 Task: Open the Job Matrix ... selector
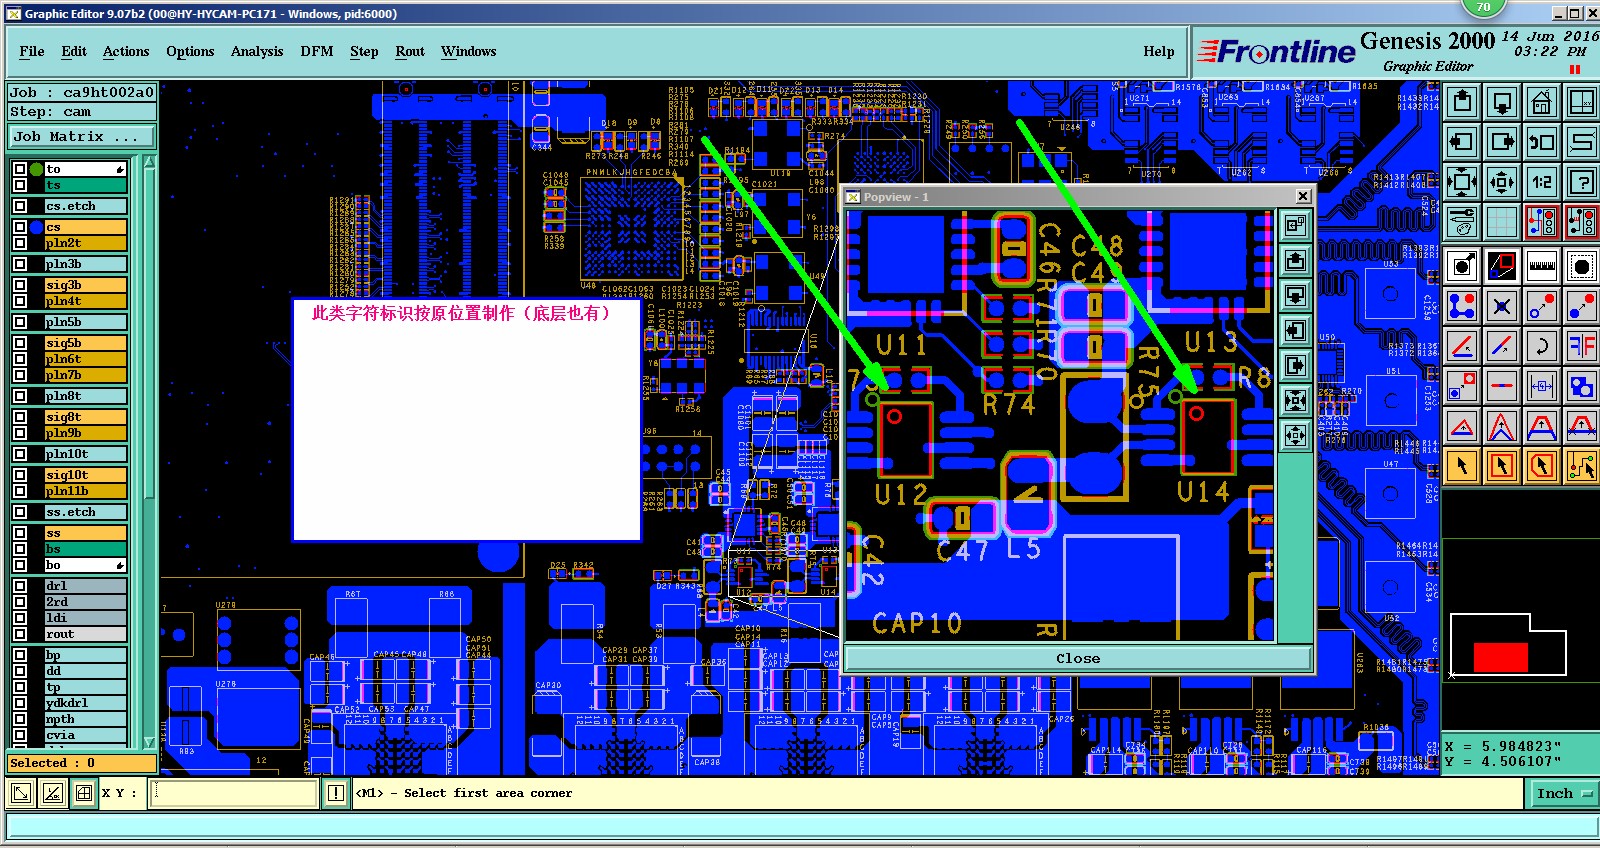click(x=82, y=136)
